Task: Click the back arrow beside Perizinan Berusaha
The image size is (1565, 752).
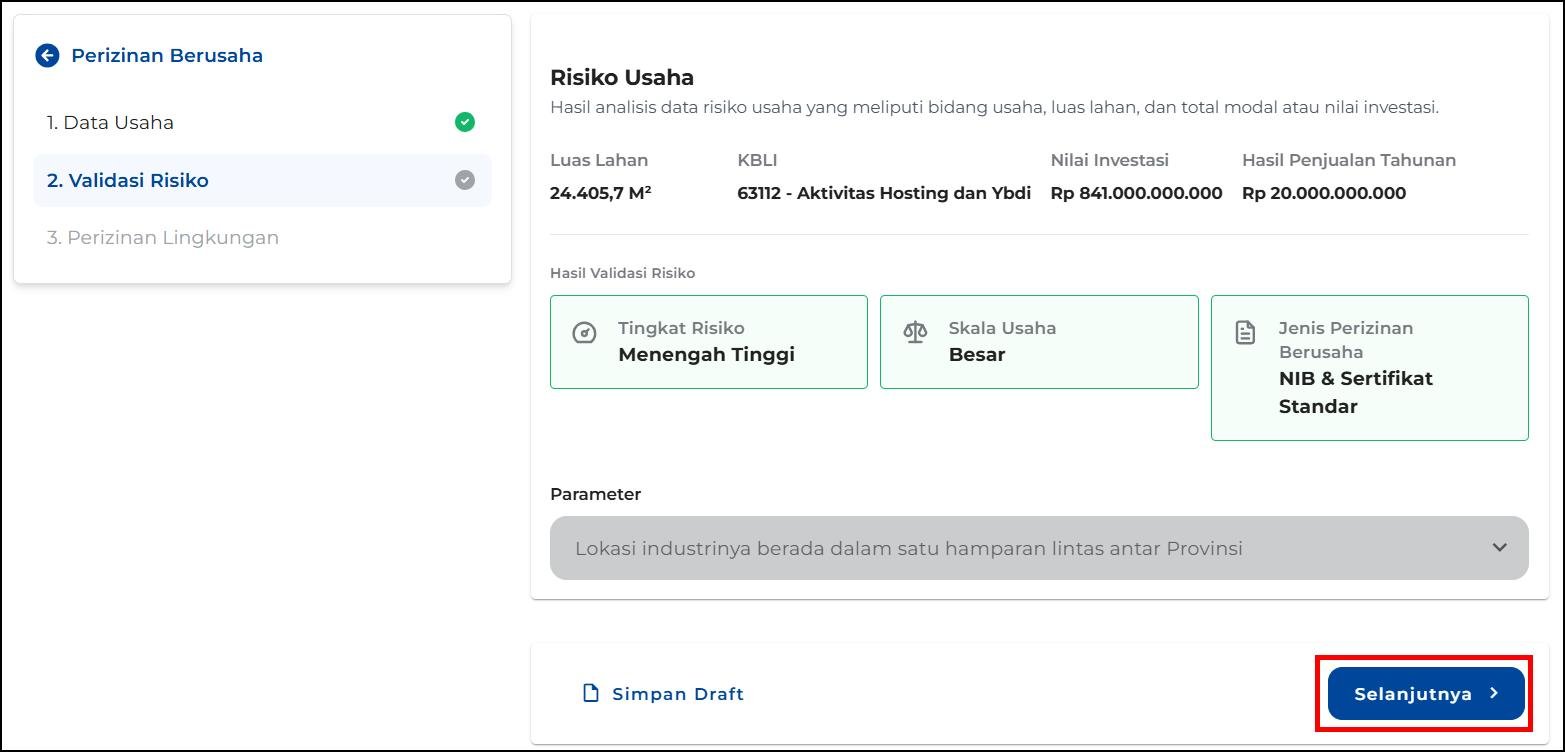Action: tap(47, 55)
